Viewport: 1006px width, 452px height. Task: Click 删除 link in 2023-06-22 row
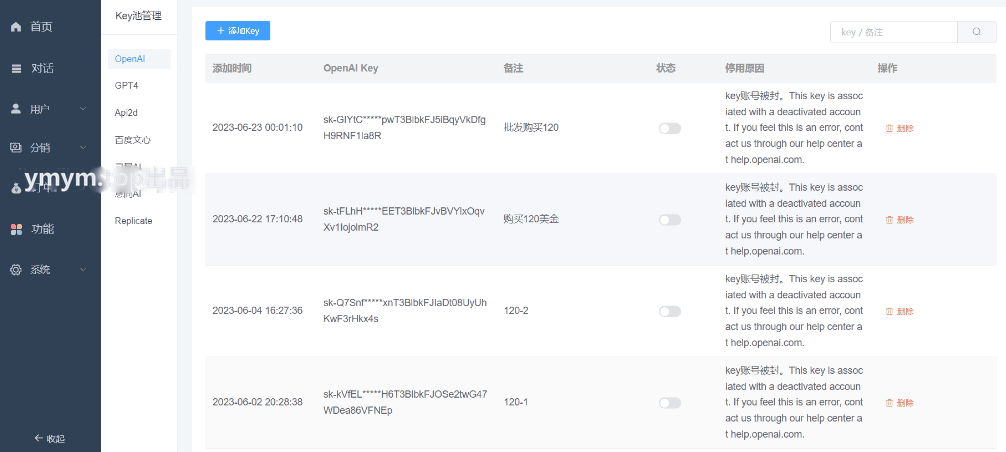(x=905, y=220)
